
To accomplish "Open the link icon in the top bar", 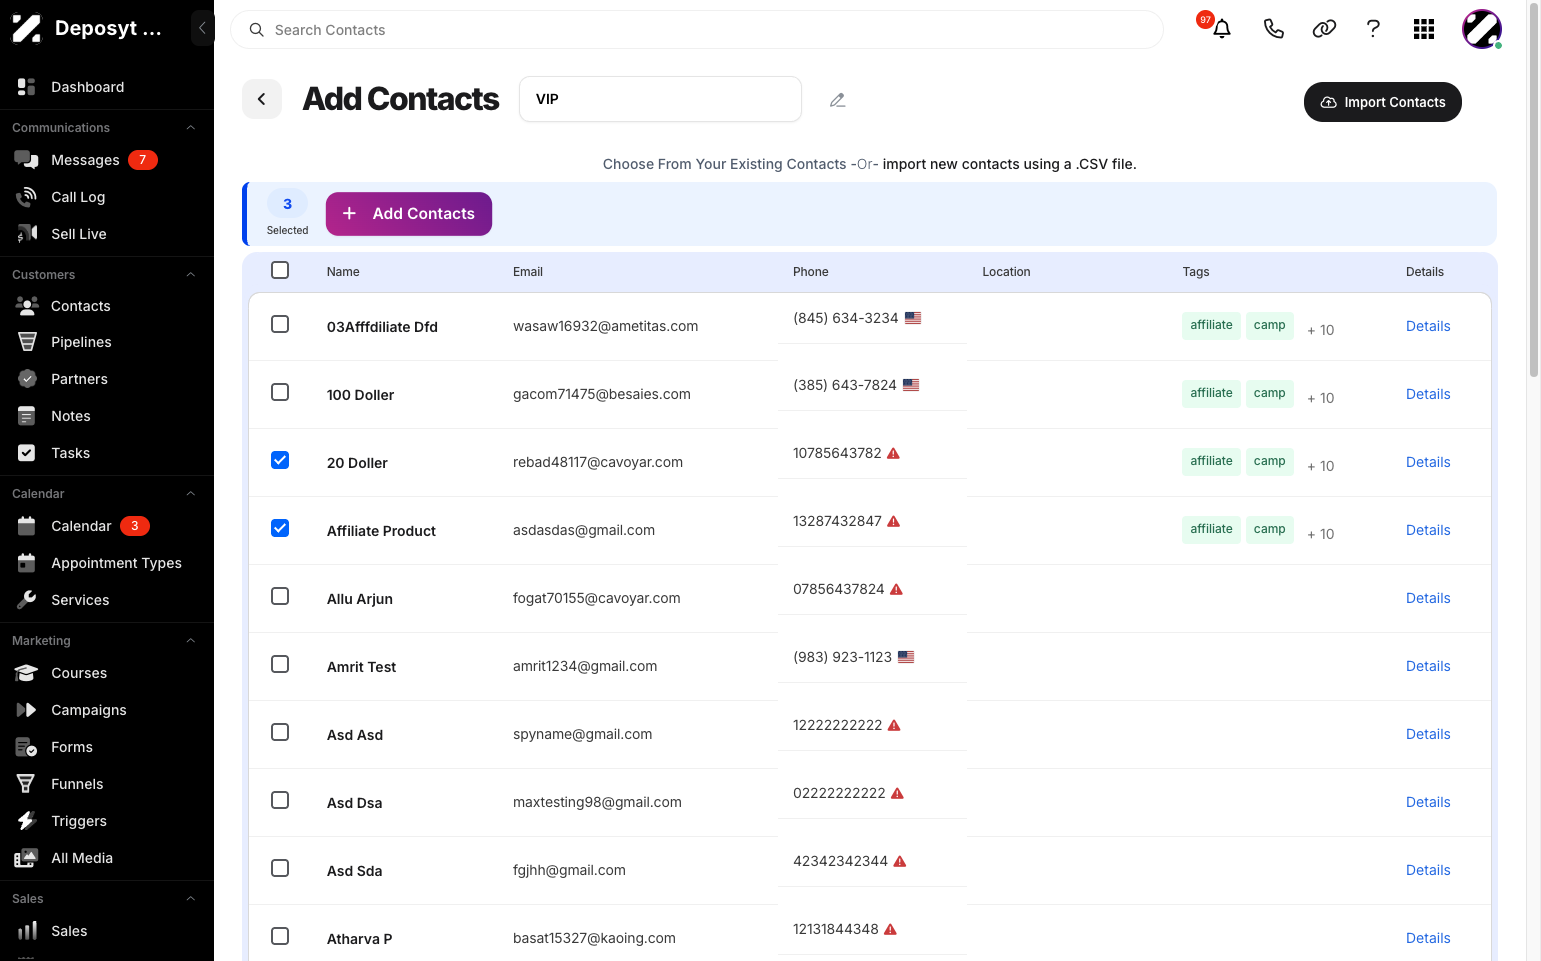I will click(1324, 29).
